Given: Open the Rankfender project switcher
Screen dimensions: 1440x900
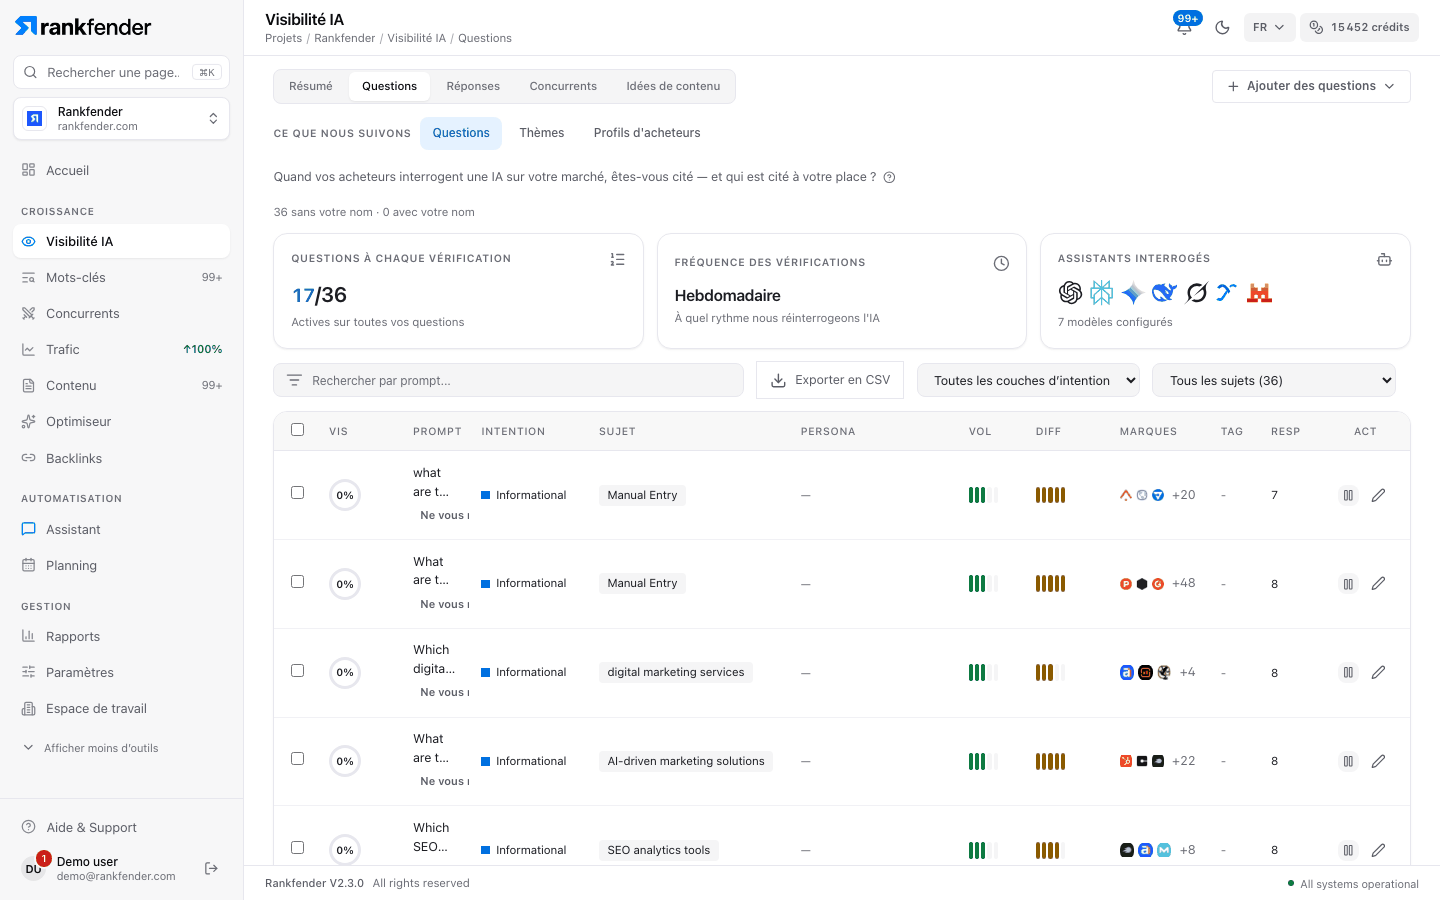Looking at the screenshot, I should click(121, 119).
